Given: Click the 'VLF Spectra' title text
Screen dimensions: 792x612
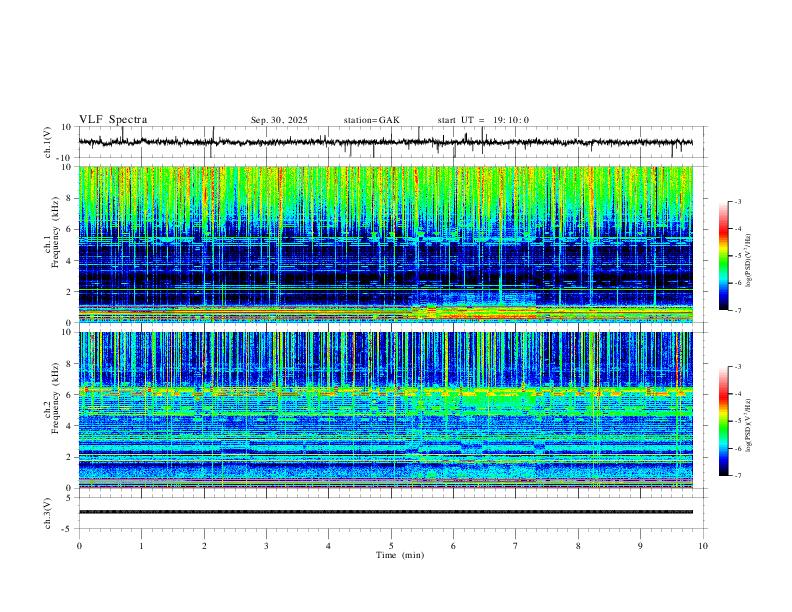Looking at the screenshot, I should tap(113, 120).
